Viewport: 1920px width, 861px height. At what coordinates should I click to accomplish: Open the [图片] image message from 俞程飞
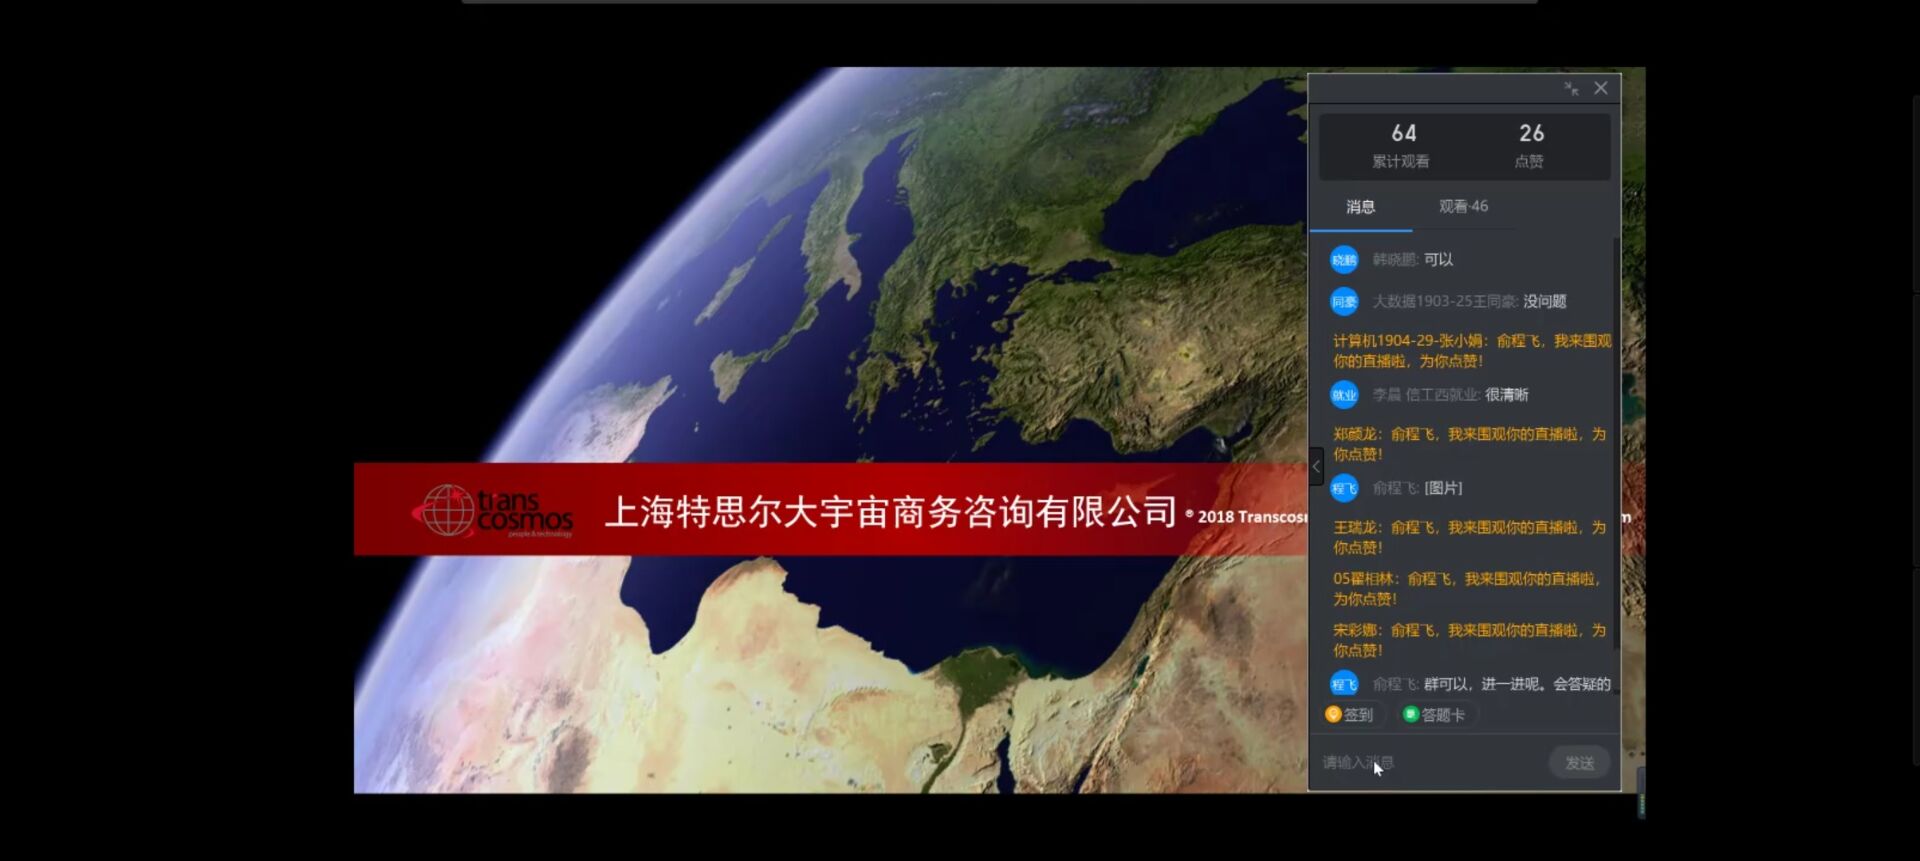click(1443, 488)
